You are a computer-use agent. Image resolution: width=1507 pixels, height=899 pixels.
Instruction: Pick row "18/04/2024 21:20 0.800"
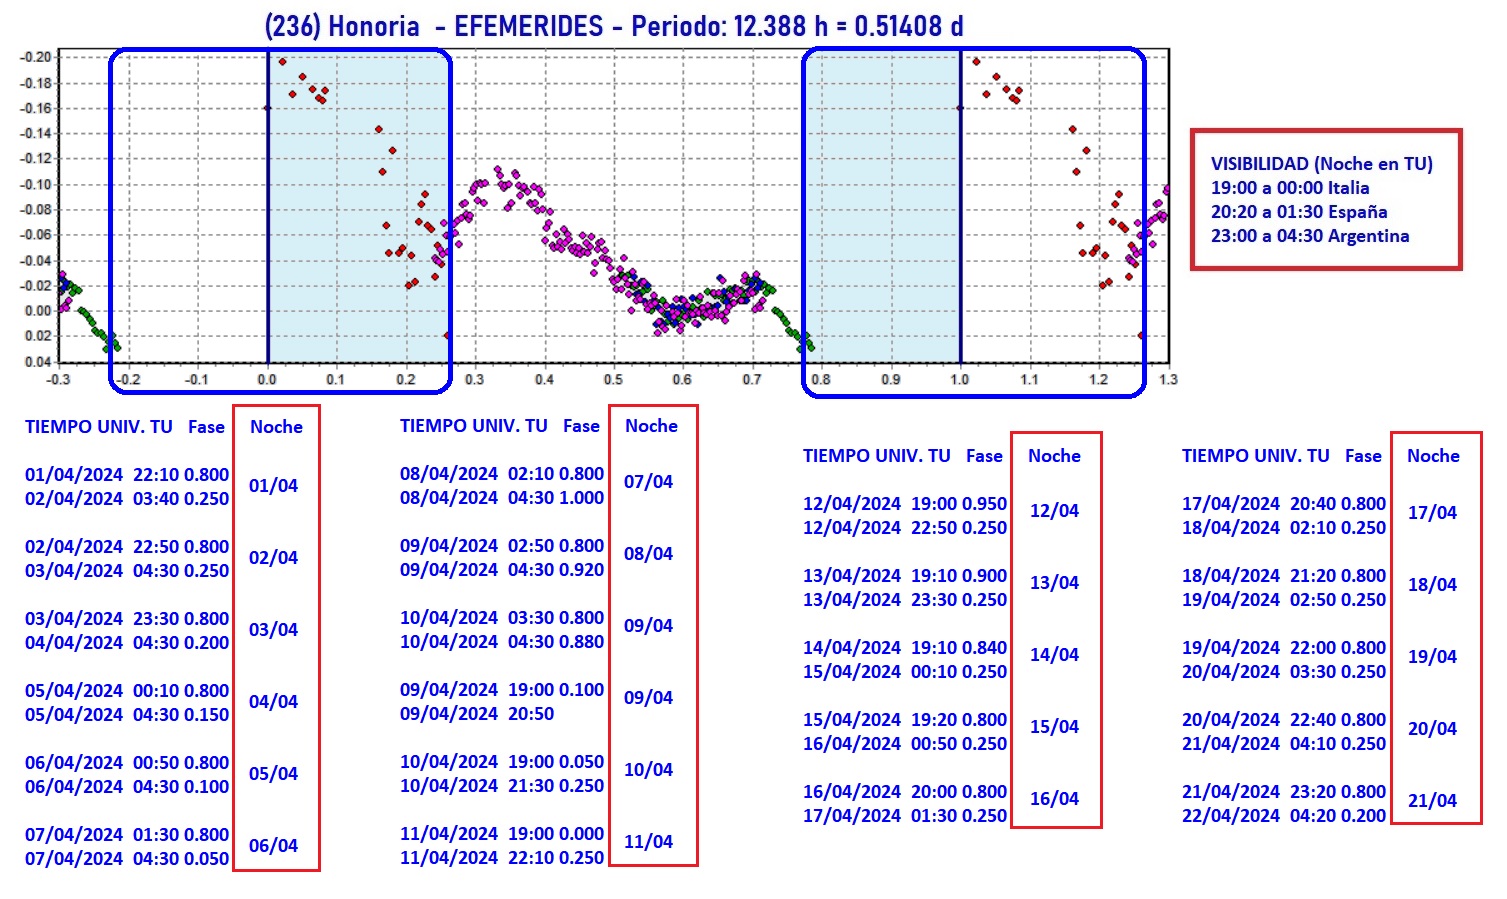[x=1284, y=575]
